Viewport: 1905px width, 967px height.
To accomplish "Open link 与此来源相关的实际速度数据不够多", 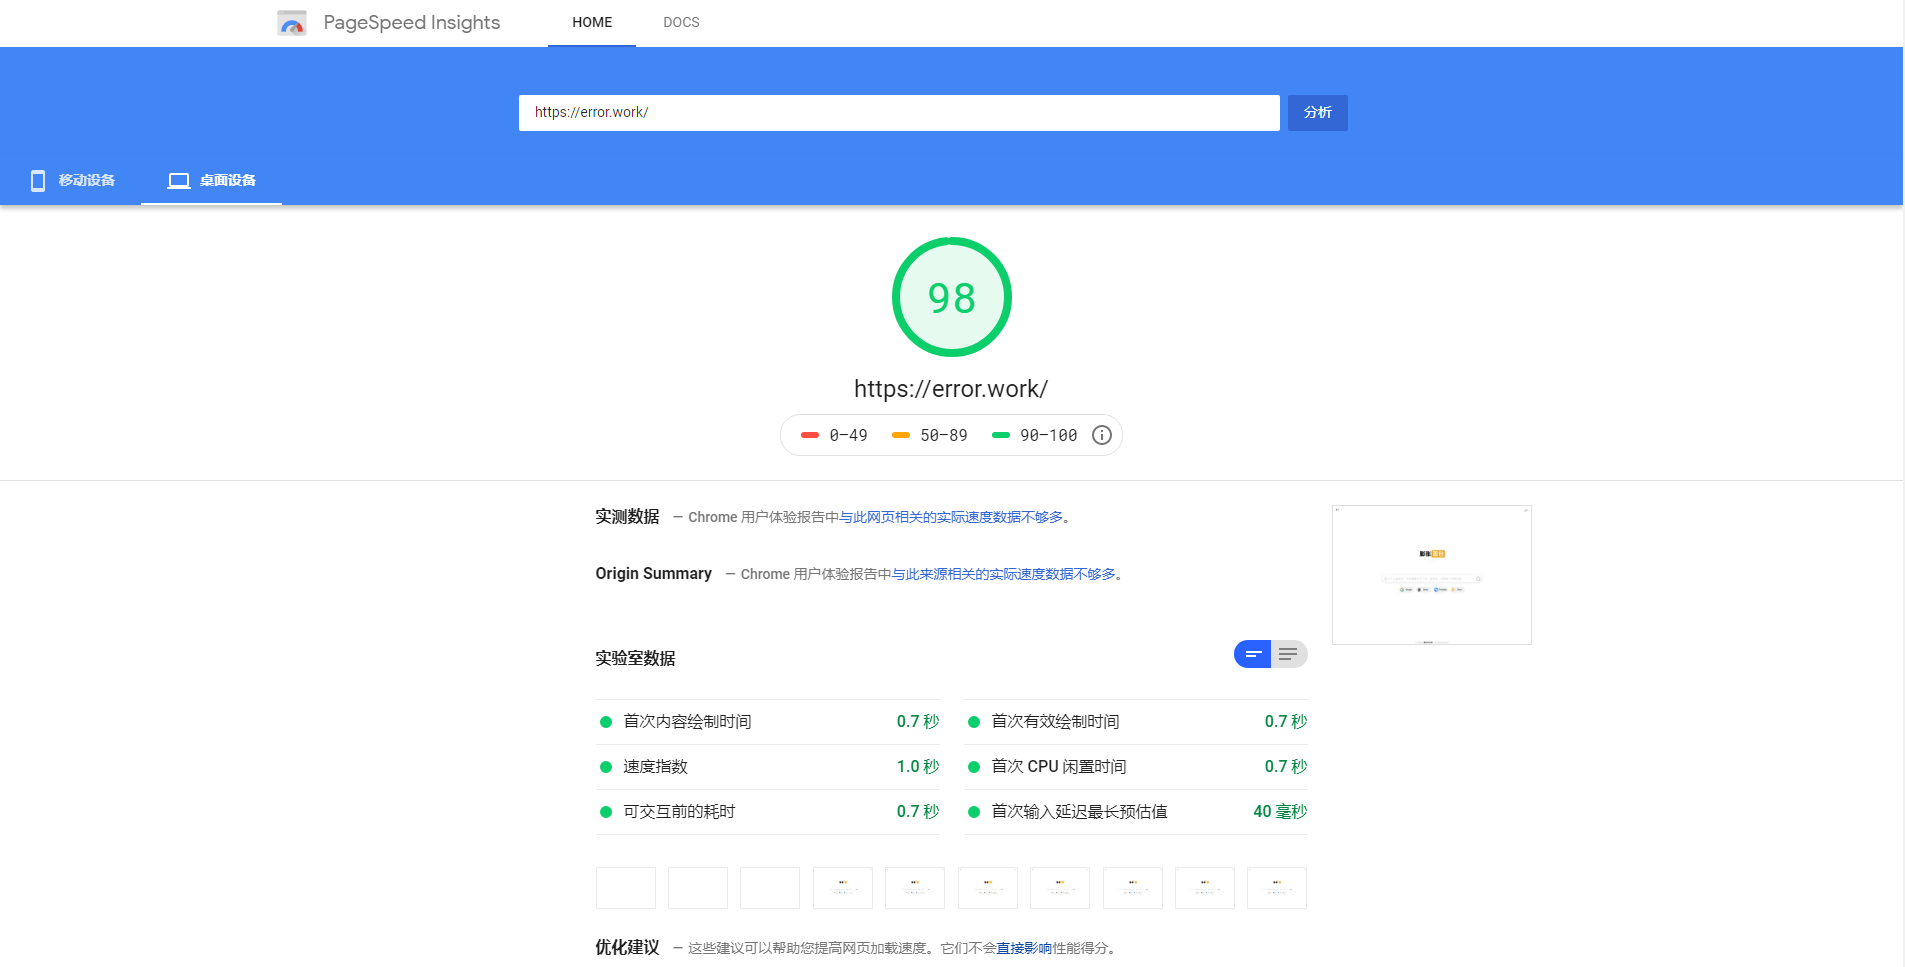I will (x=1003, y=574).
